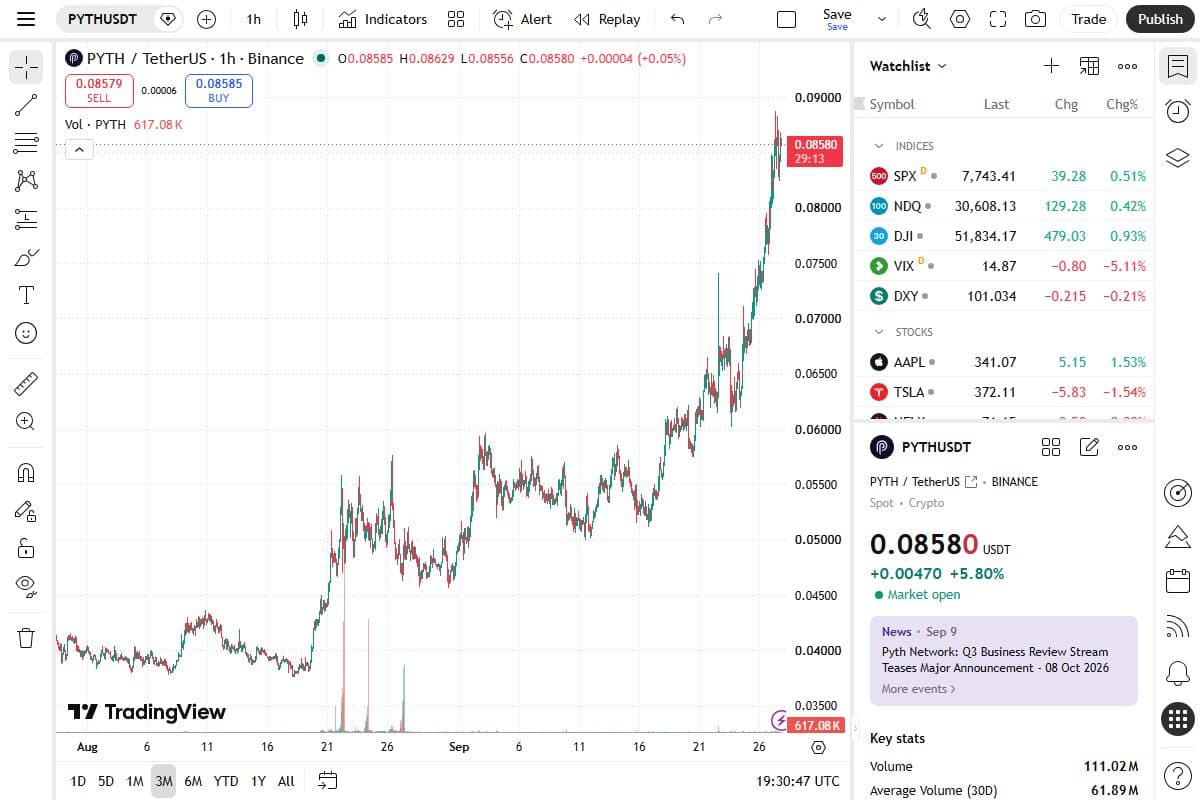Select SPX row in watchlist
Image resolution: width=1200 pixels, height=800 pixels.
1003,176
